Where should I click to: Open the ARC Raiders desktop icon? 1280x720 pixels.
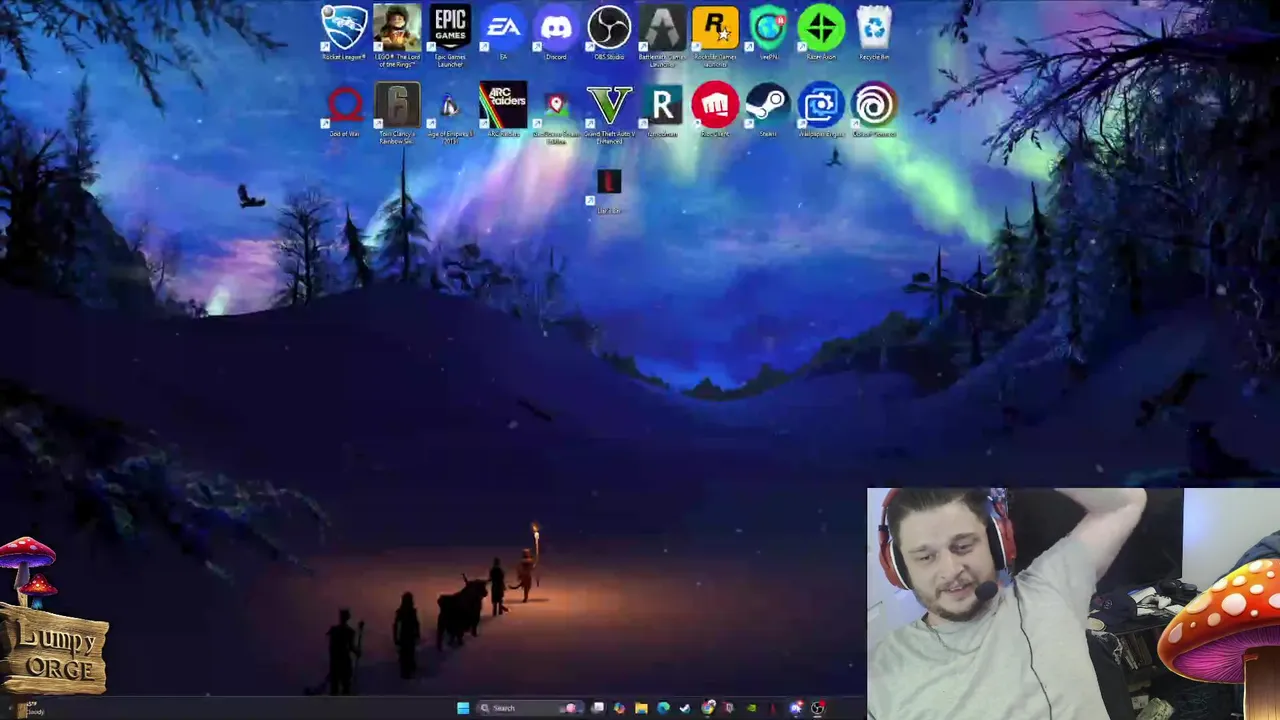pyautogui.click(x=503, y=110)
